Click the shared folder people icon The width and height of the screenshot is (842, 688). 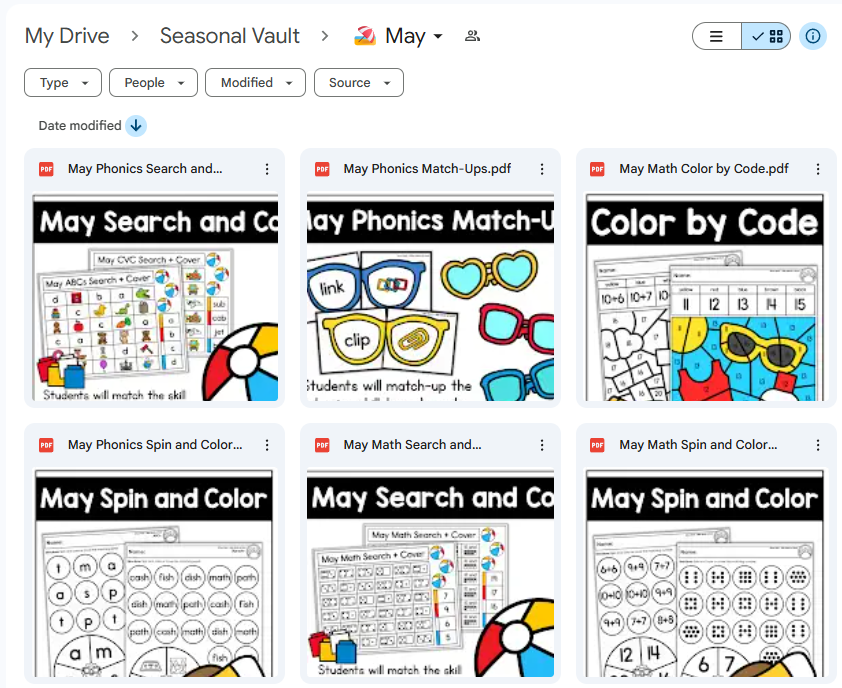[473, 36]
